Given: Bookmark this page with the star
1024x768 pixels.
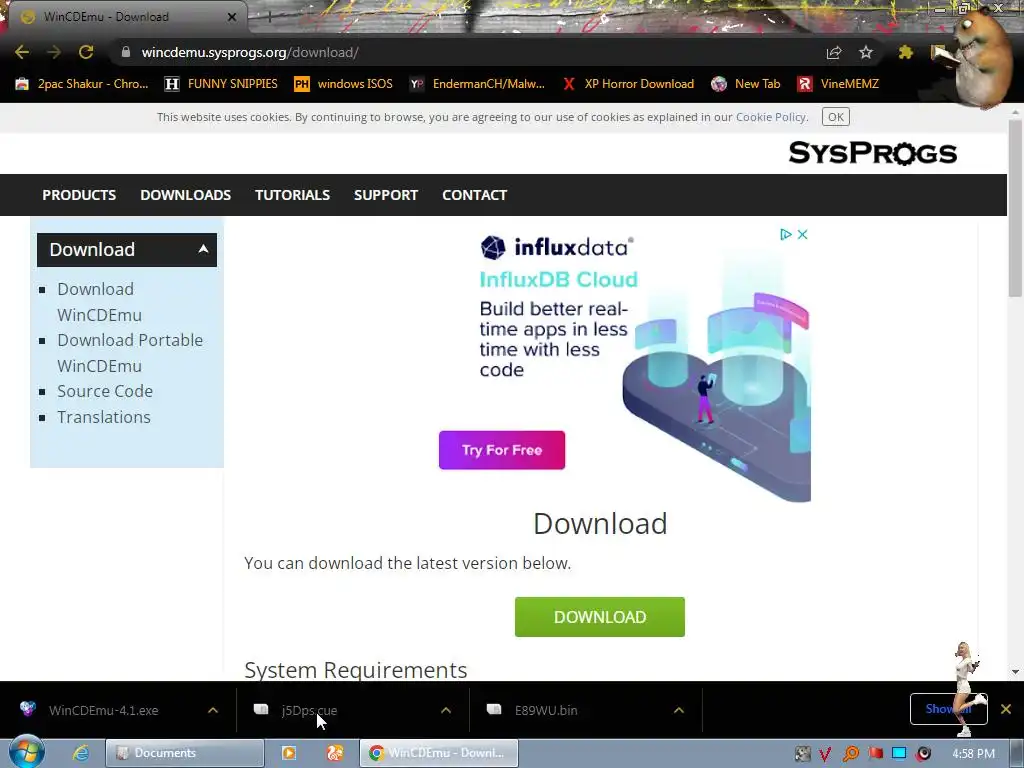Looking at the screenshot, I should (x=865, y=52).
